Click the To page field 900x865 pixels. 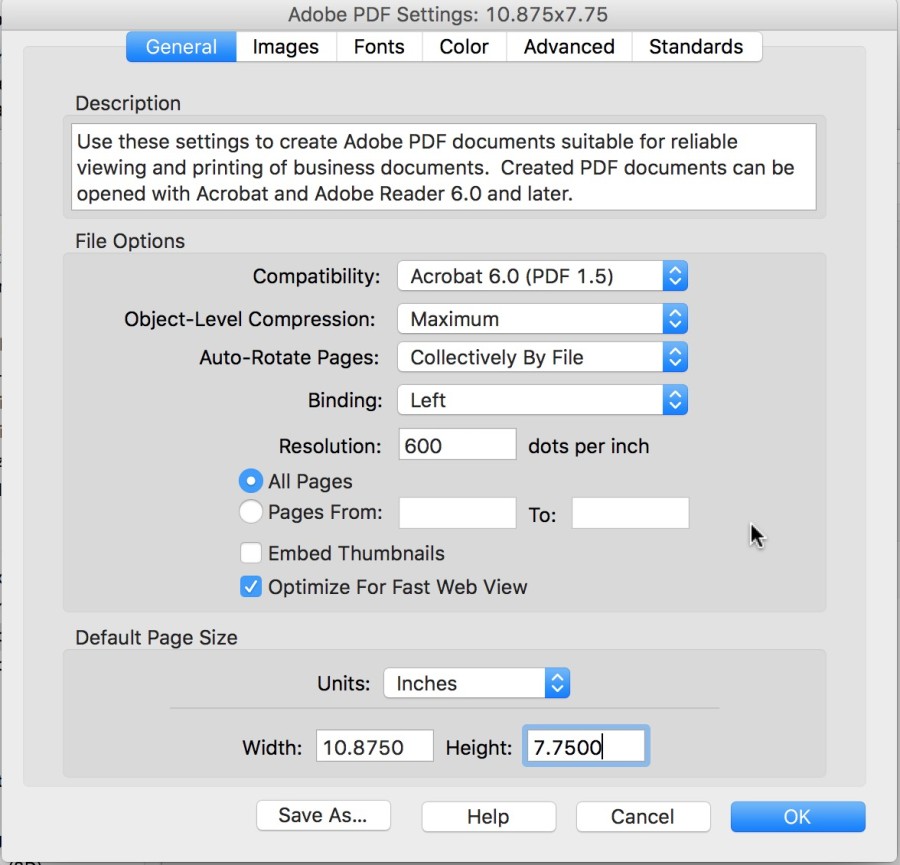pyautogui.click(x=630, y=513)
